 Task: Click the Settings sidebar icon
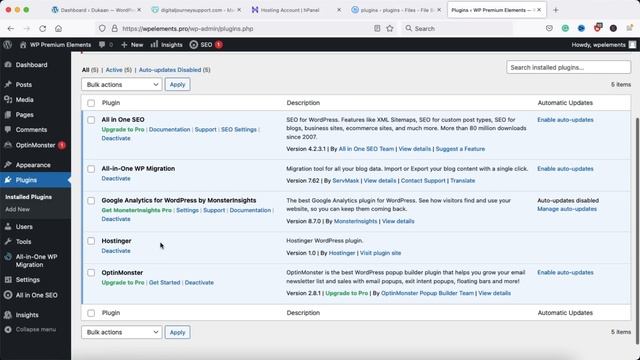click(8, 280)
